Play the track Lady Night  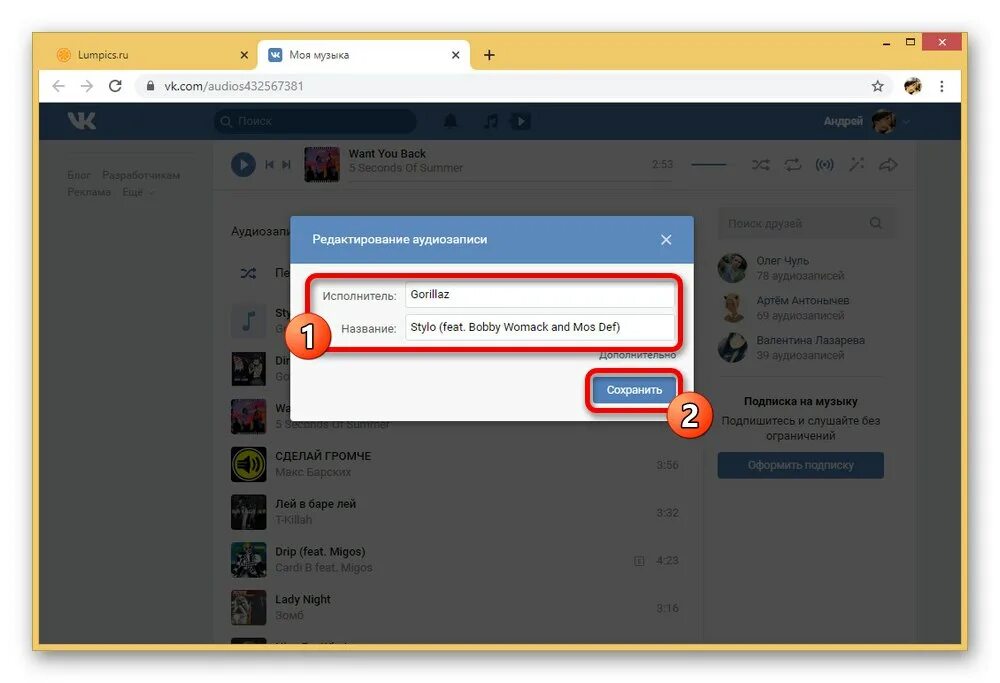248,607
